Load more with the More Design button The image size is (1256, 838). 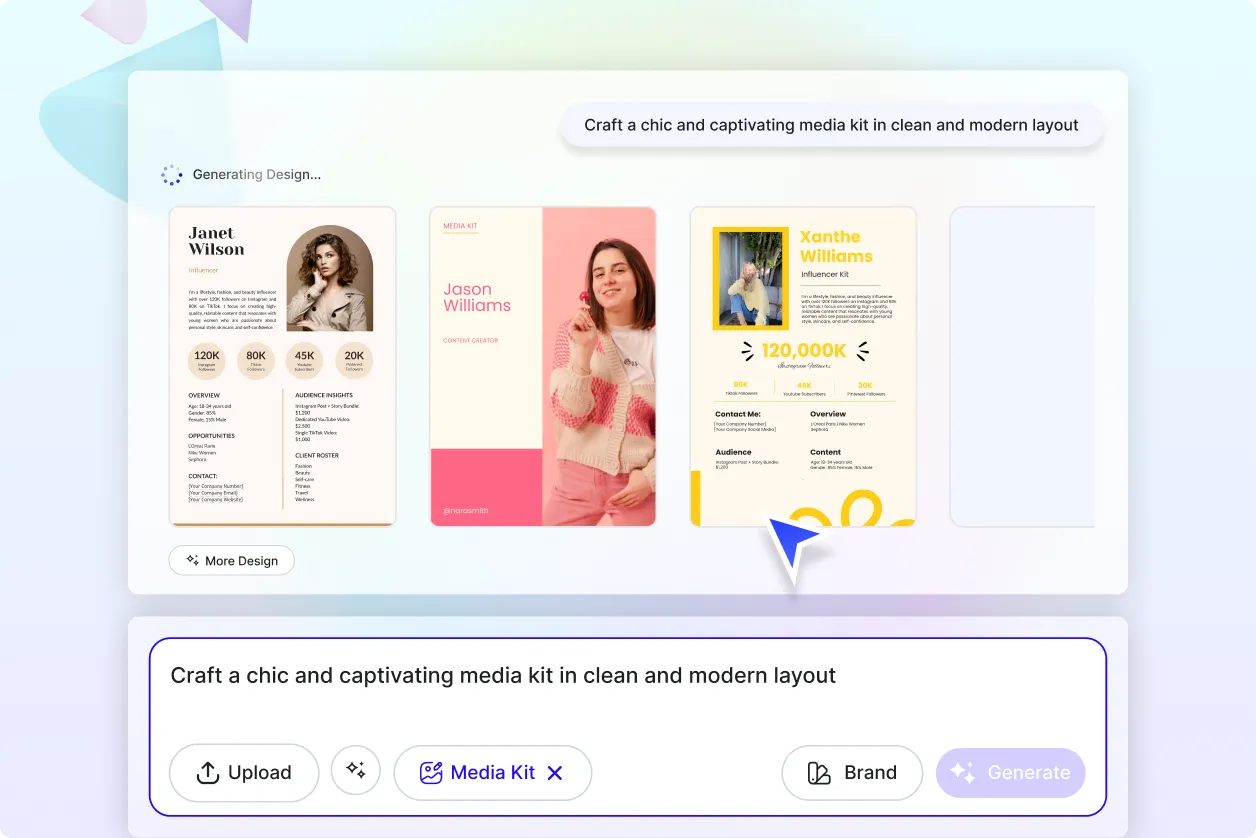pos(231,561)
